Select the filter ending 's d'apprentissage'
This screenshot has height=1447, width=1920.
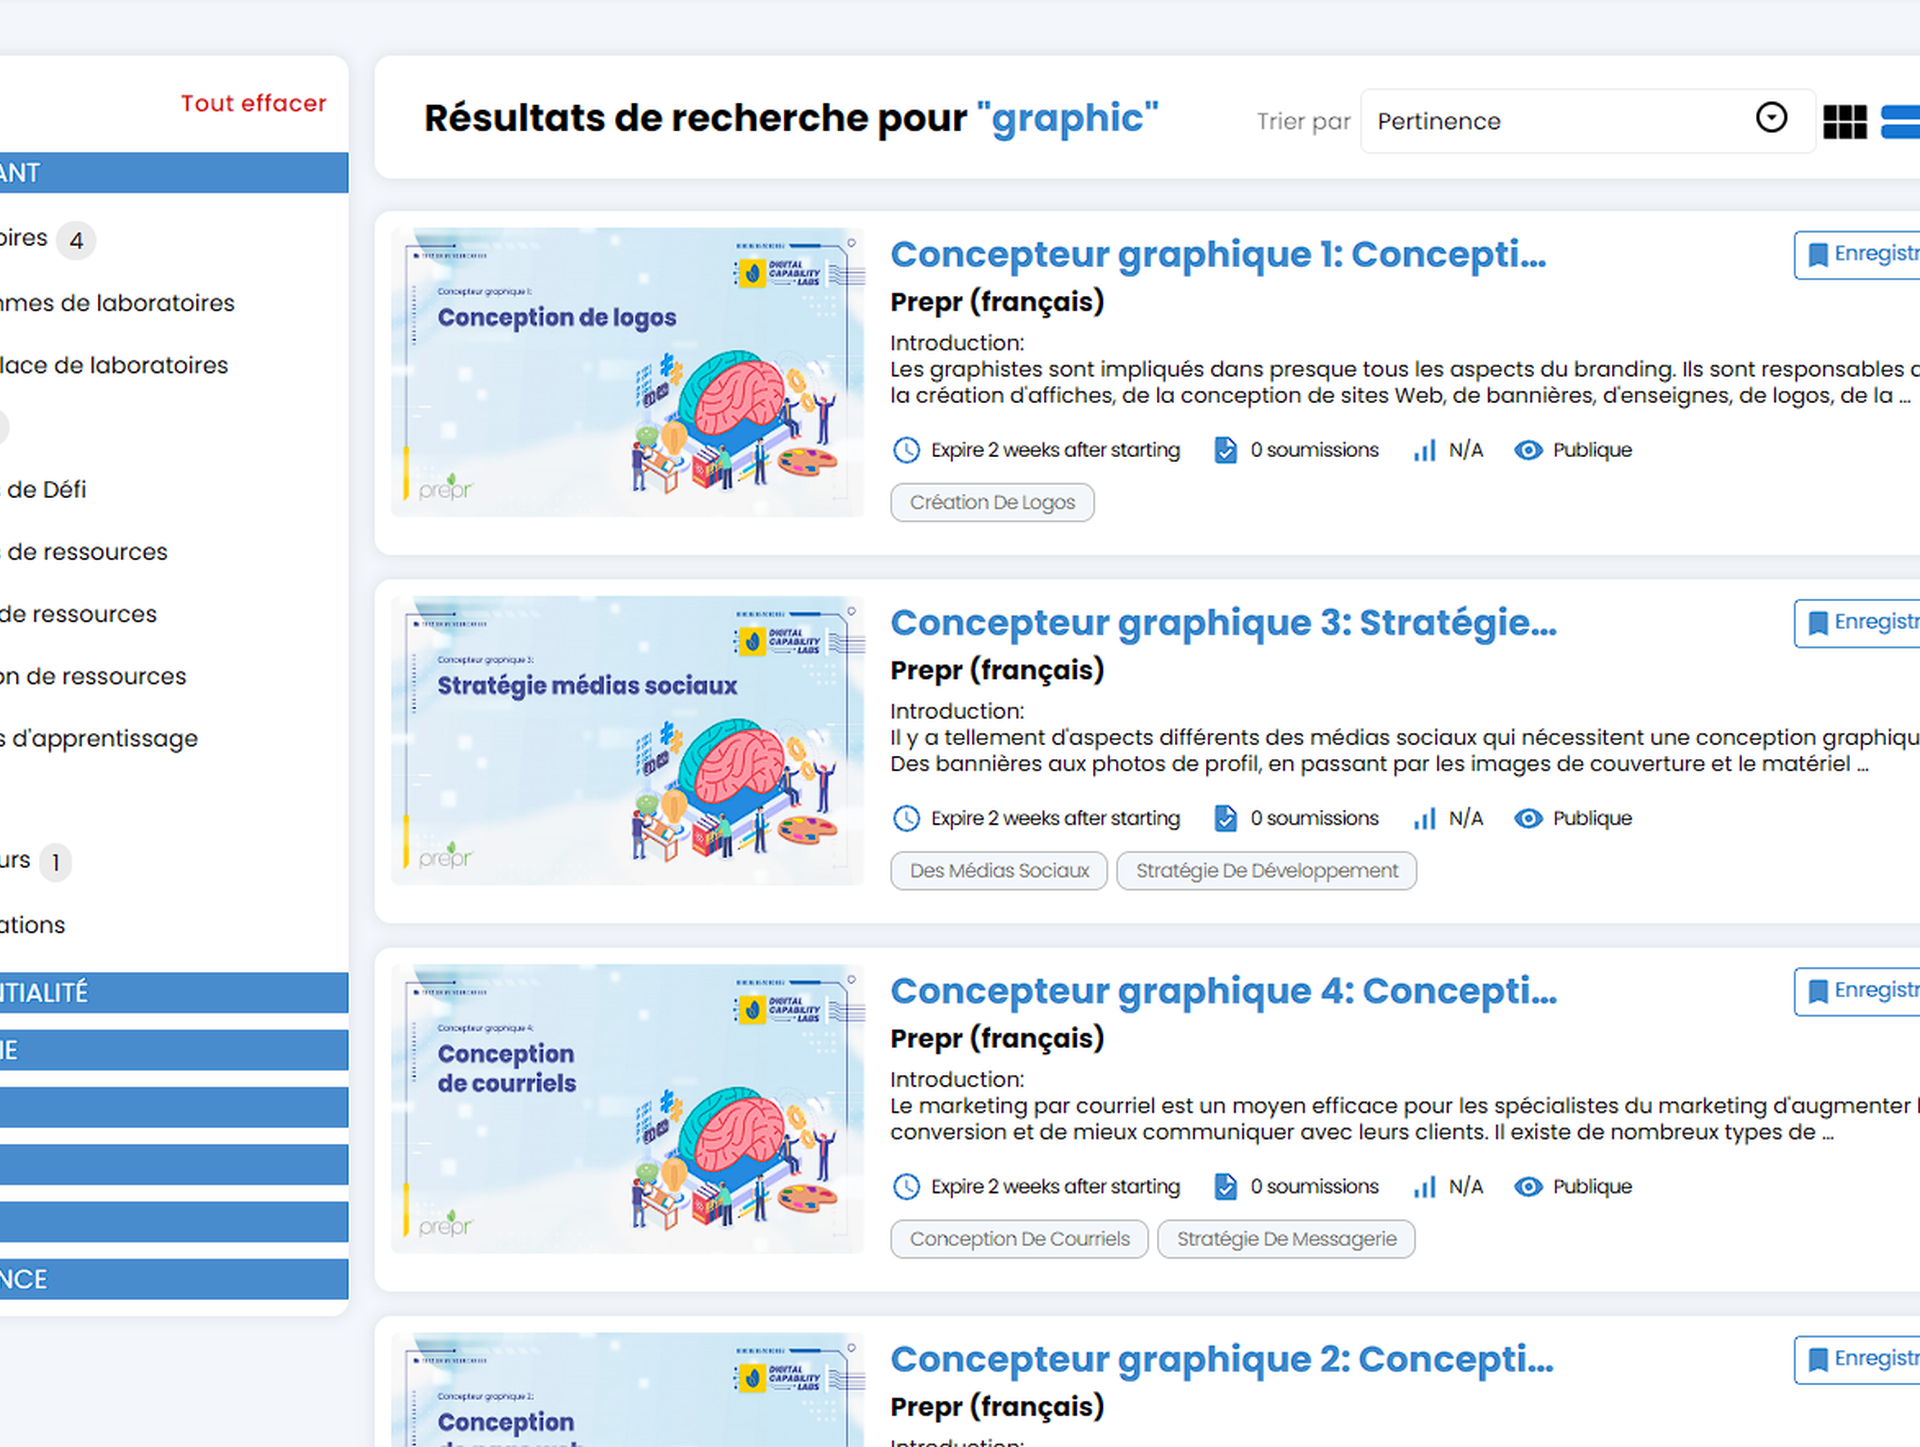click(99, 738)
